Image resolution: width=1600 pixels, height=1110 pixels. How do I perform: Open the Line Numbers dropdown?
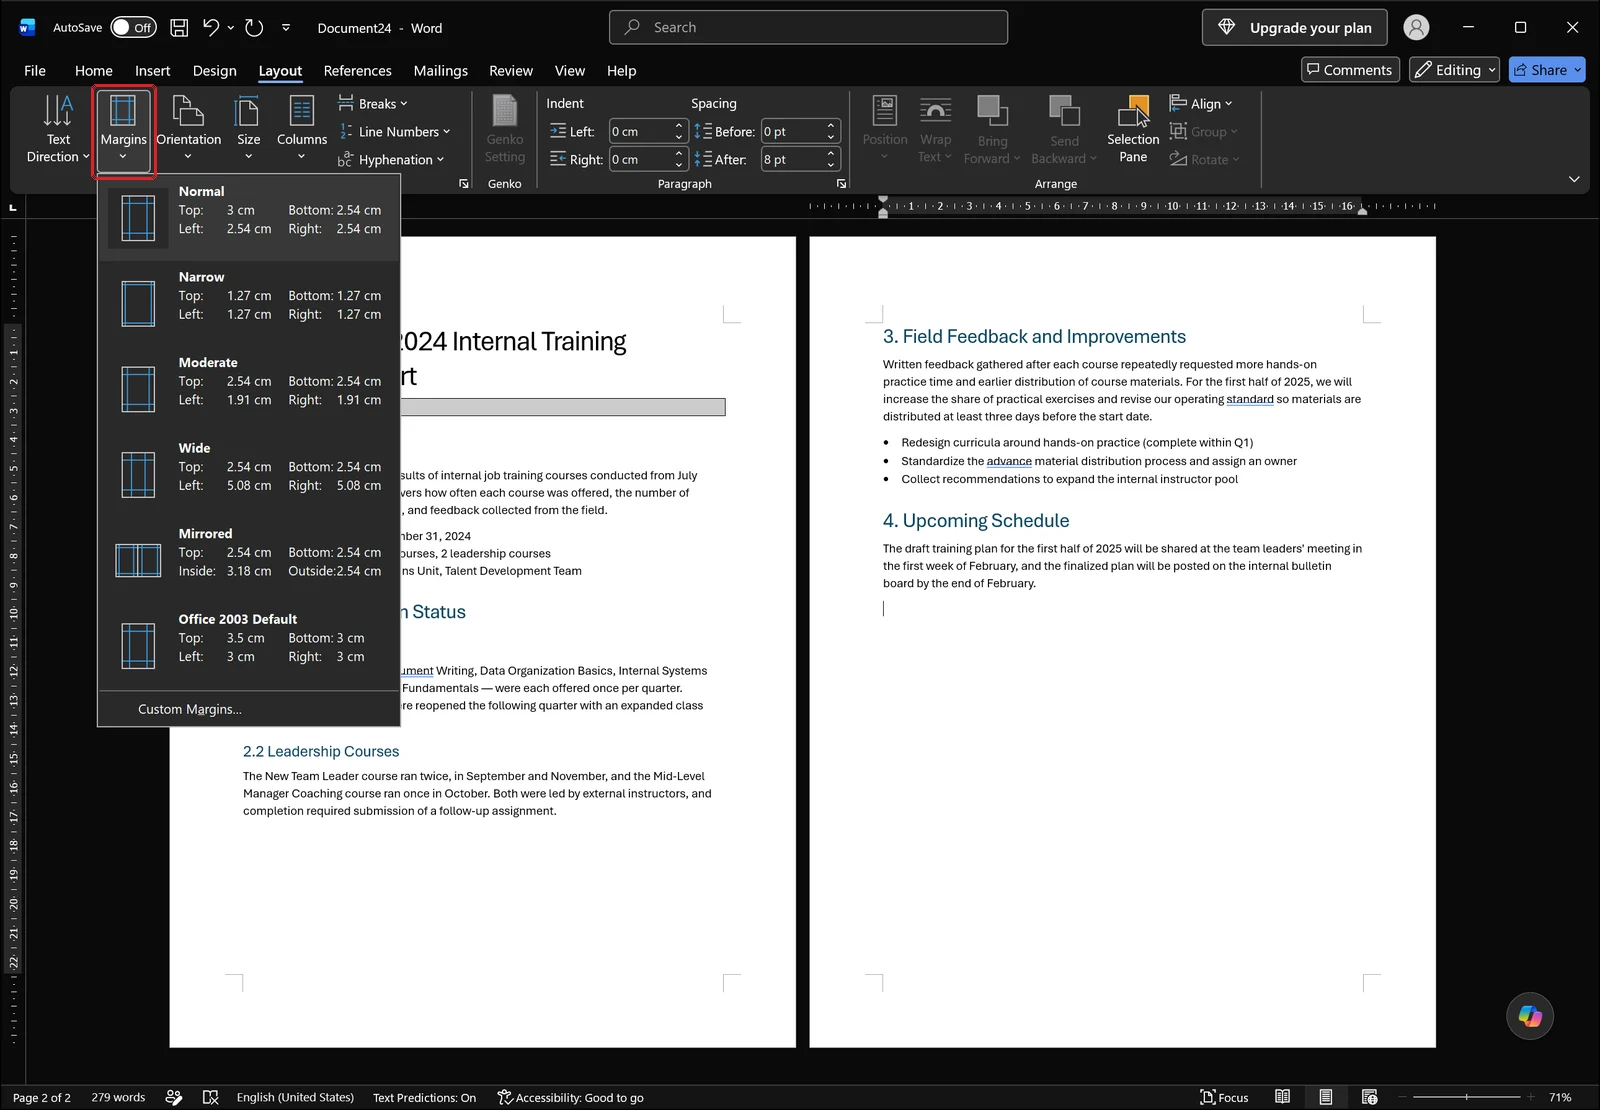coord(394,132)
